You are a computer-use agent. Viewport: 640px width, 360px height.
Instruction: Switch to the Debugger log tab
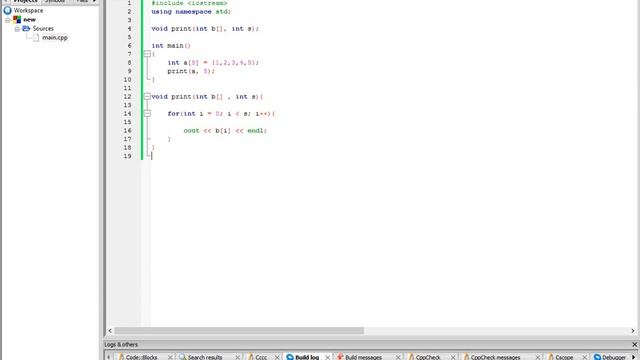click(614, 357)
